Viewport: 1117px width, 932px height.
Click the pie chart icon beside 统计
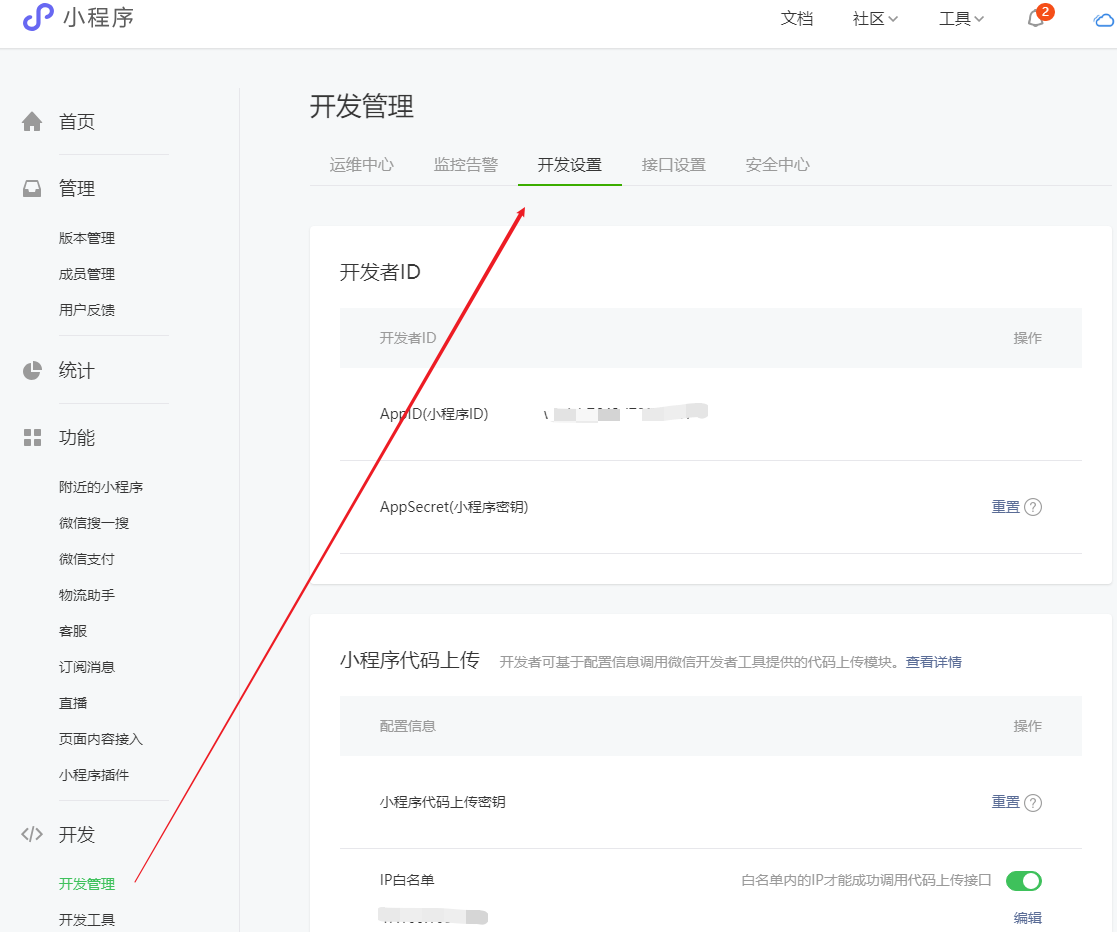[32, 371]
